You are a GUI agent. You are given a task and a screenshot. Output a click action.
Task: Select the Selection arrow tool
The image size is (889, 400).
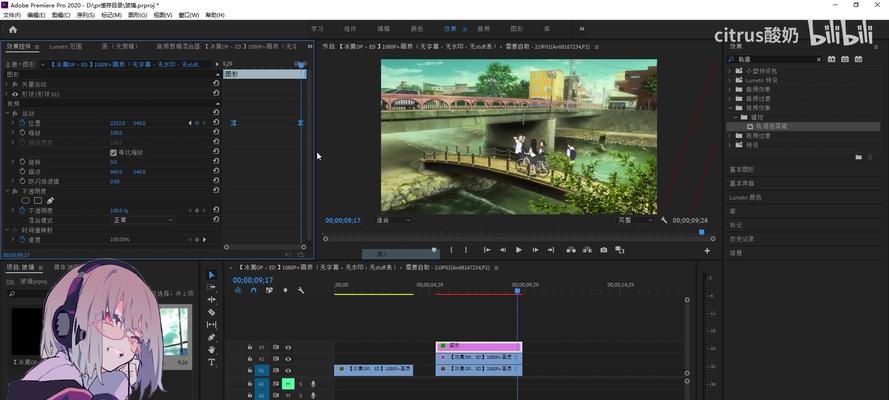pos(211,275)
